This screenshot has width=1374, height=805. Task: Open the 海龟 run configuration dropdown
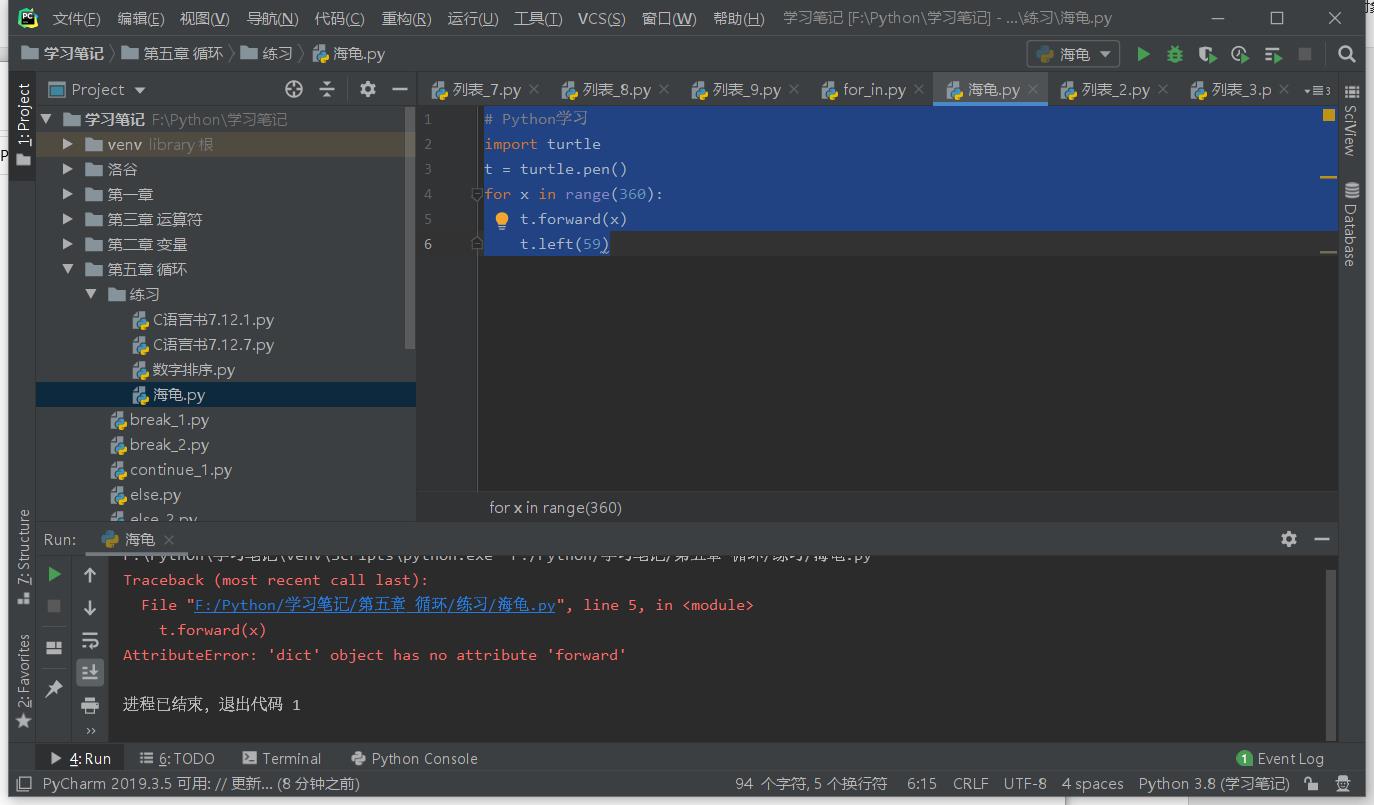(1074, 54)
